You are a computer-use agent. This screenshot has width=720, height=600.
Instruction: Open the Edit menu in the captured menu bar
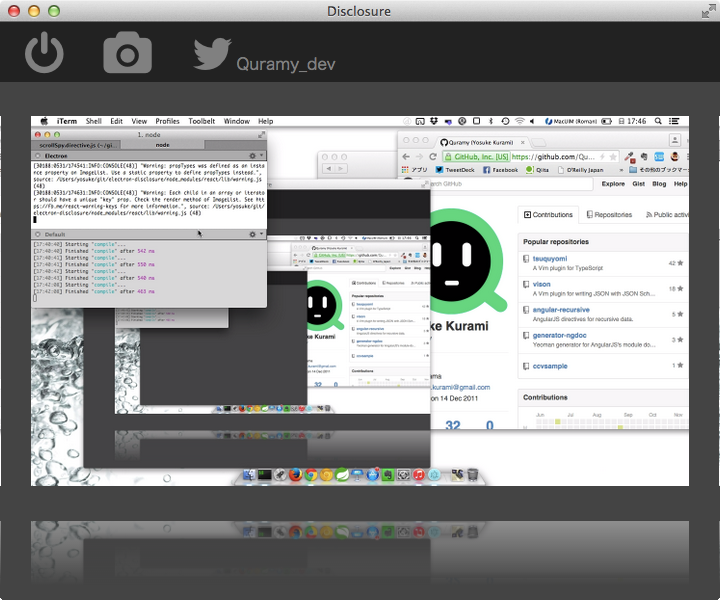116,121
